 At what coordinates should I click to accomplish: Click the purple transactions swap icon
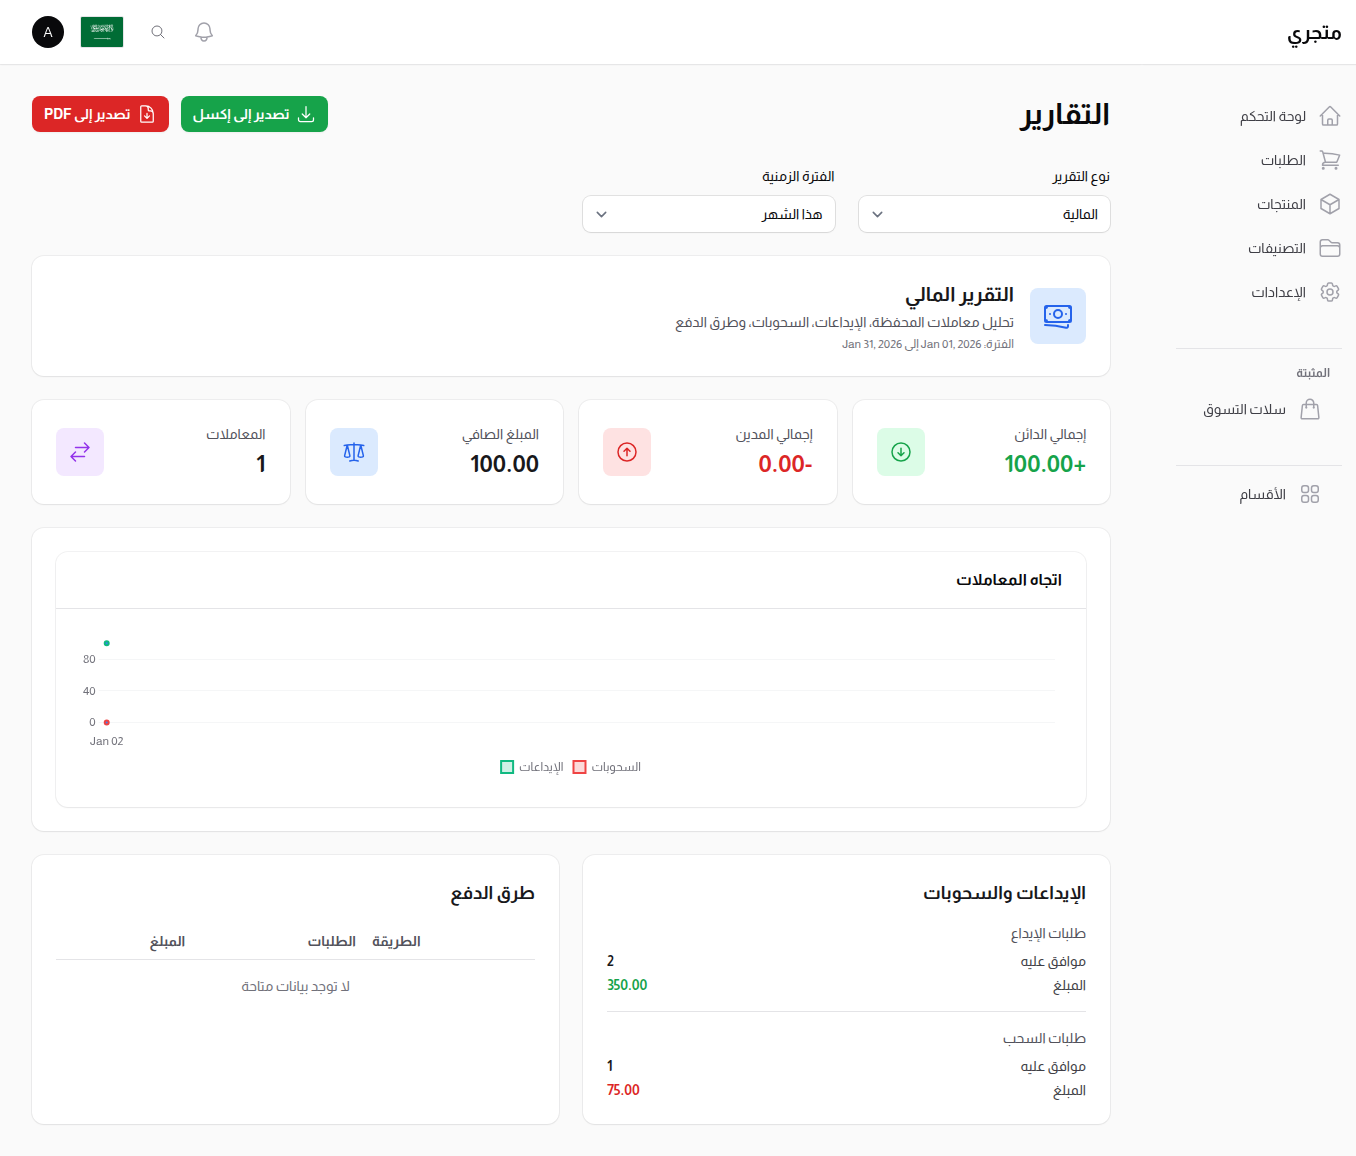(x=80, y=452)
